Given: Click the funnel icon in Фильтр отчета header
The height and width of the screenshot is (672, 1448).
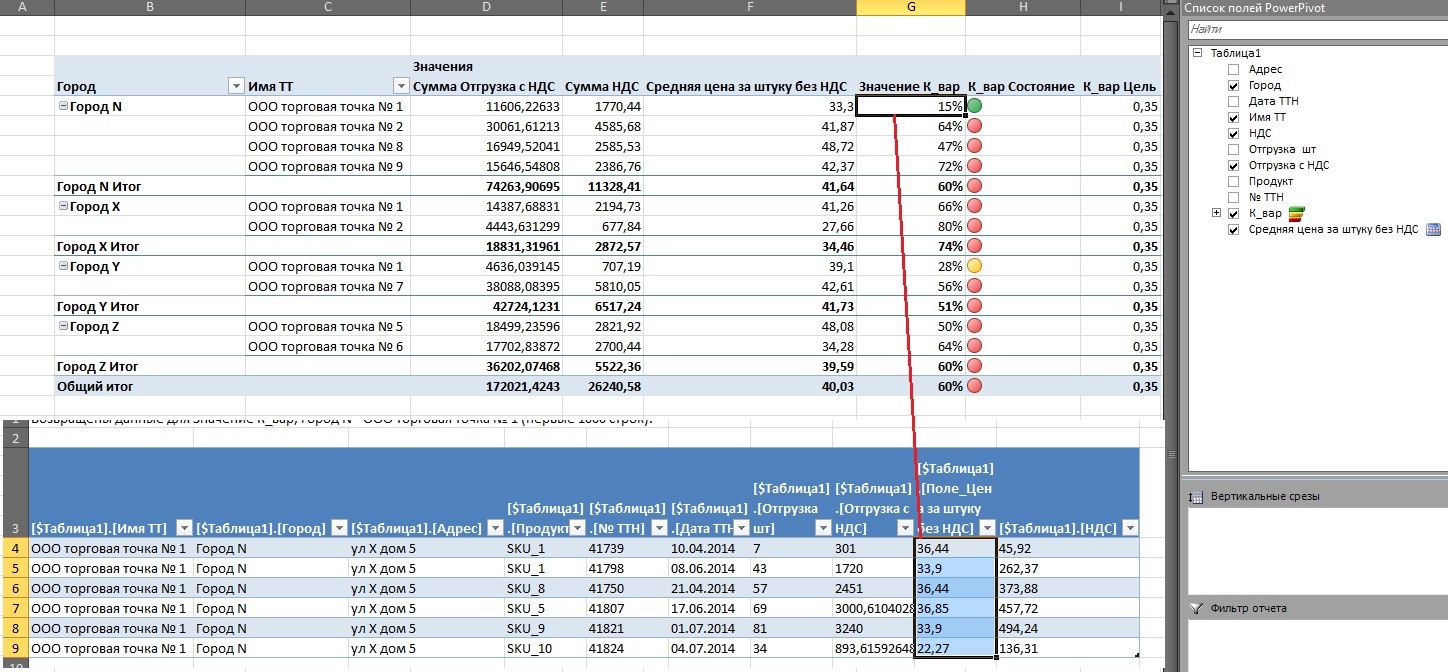Looking at the screenshot, I should coord(1196,608).
